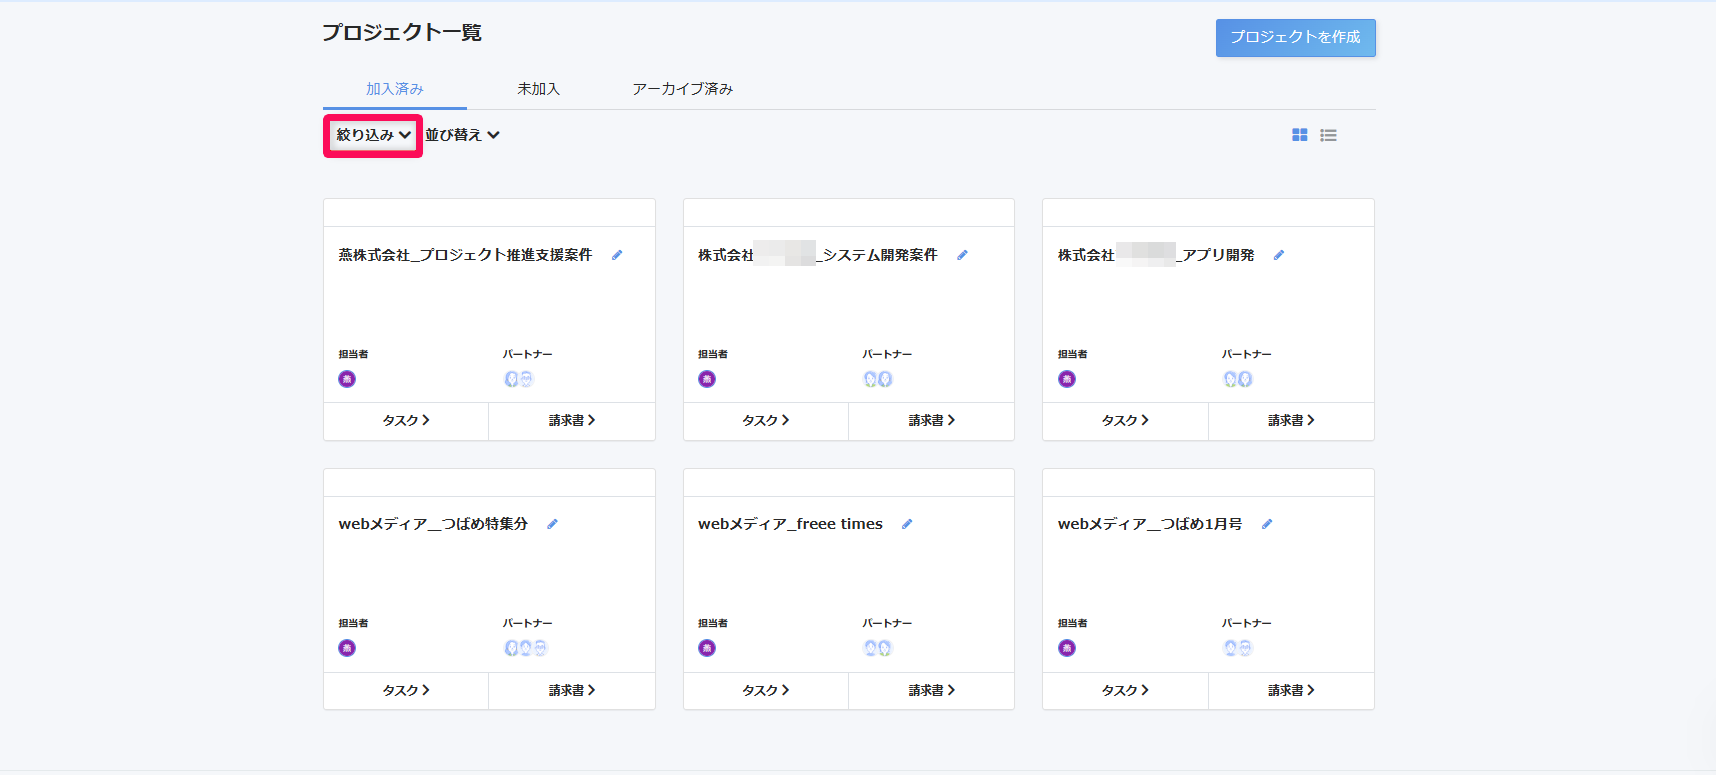Select the 加入済み tab

click(395, 89)
